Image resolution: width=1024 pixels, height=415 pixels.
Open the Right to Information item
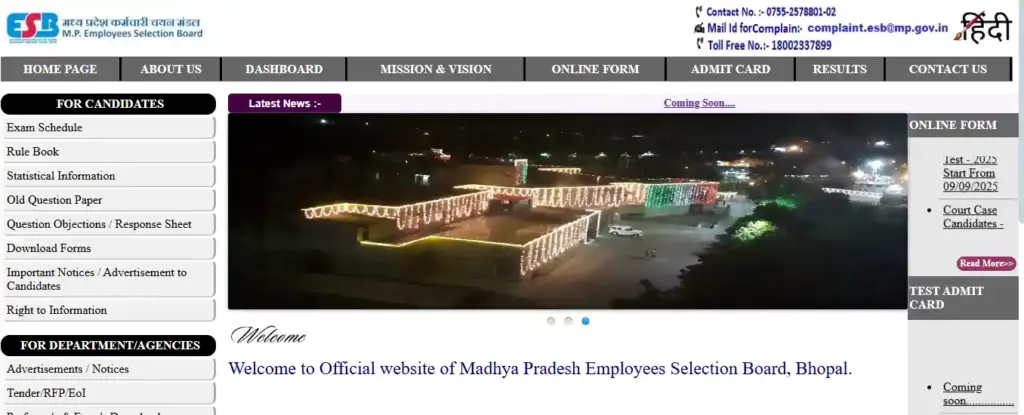pos(108,310)
